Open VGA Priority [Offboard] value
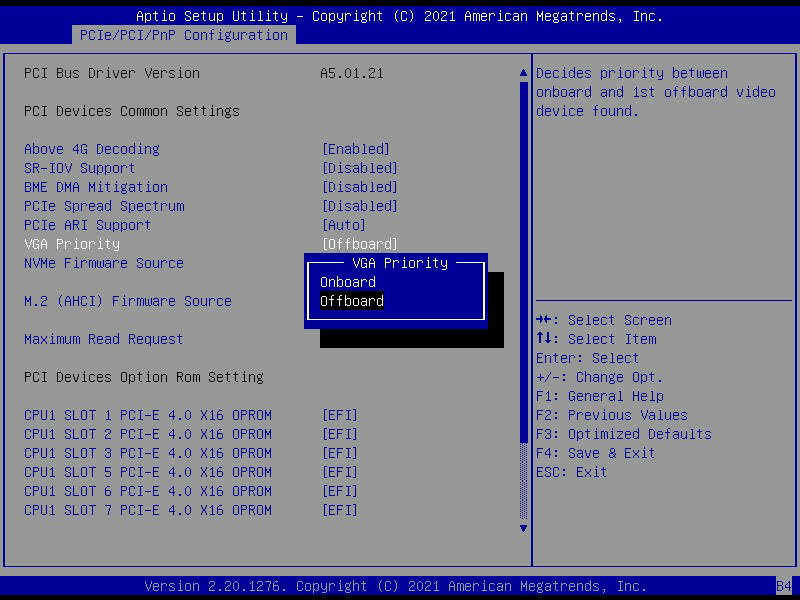 (x=360, y=244)
